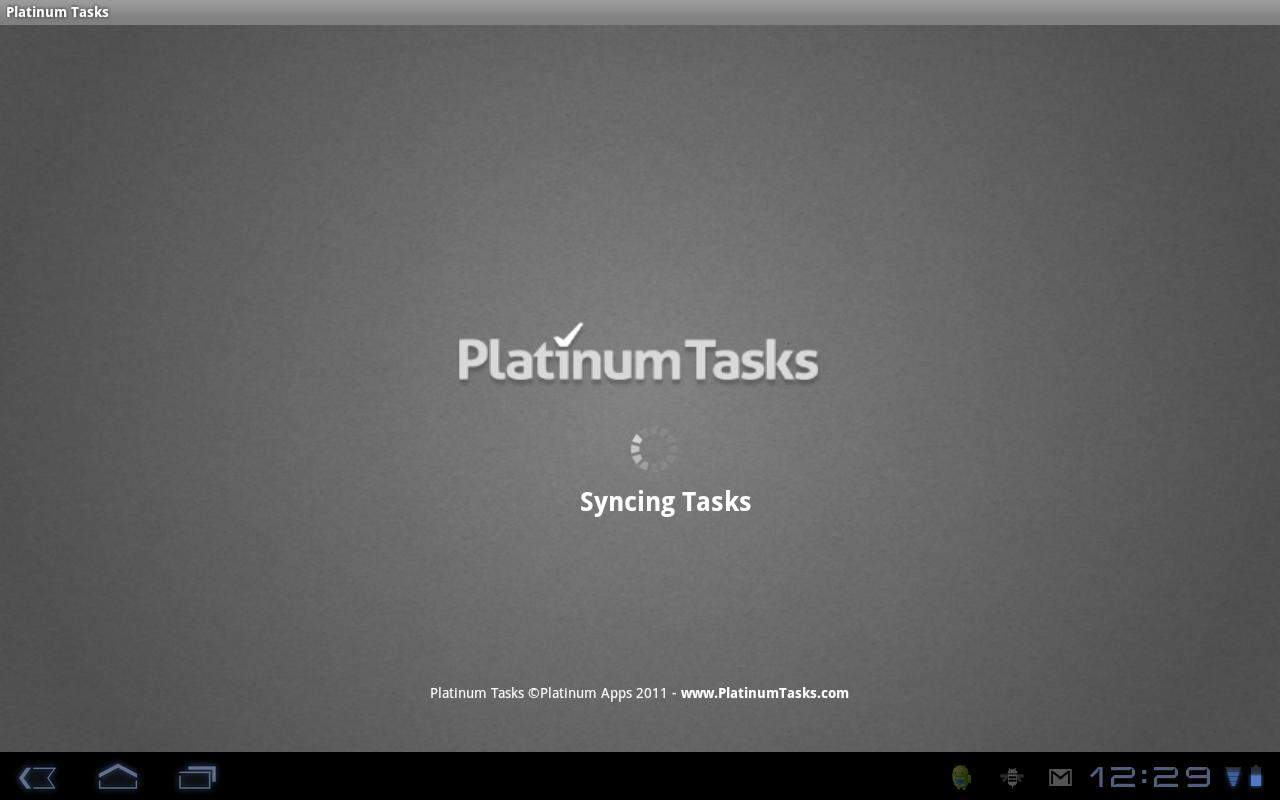Tap the Syncing Tasks label
Image resolution: width=1280 pixels, height=800 pixels.
(665, 501)
